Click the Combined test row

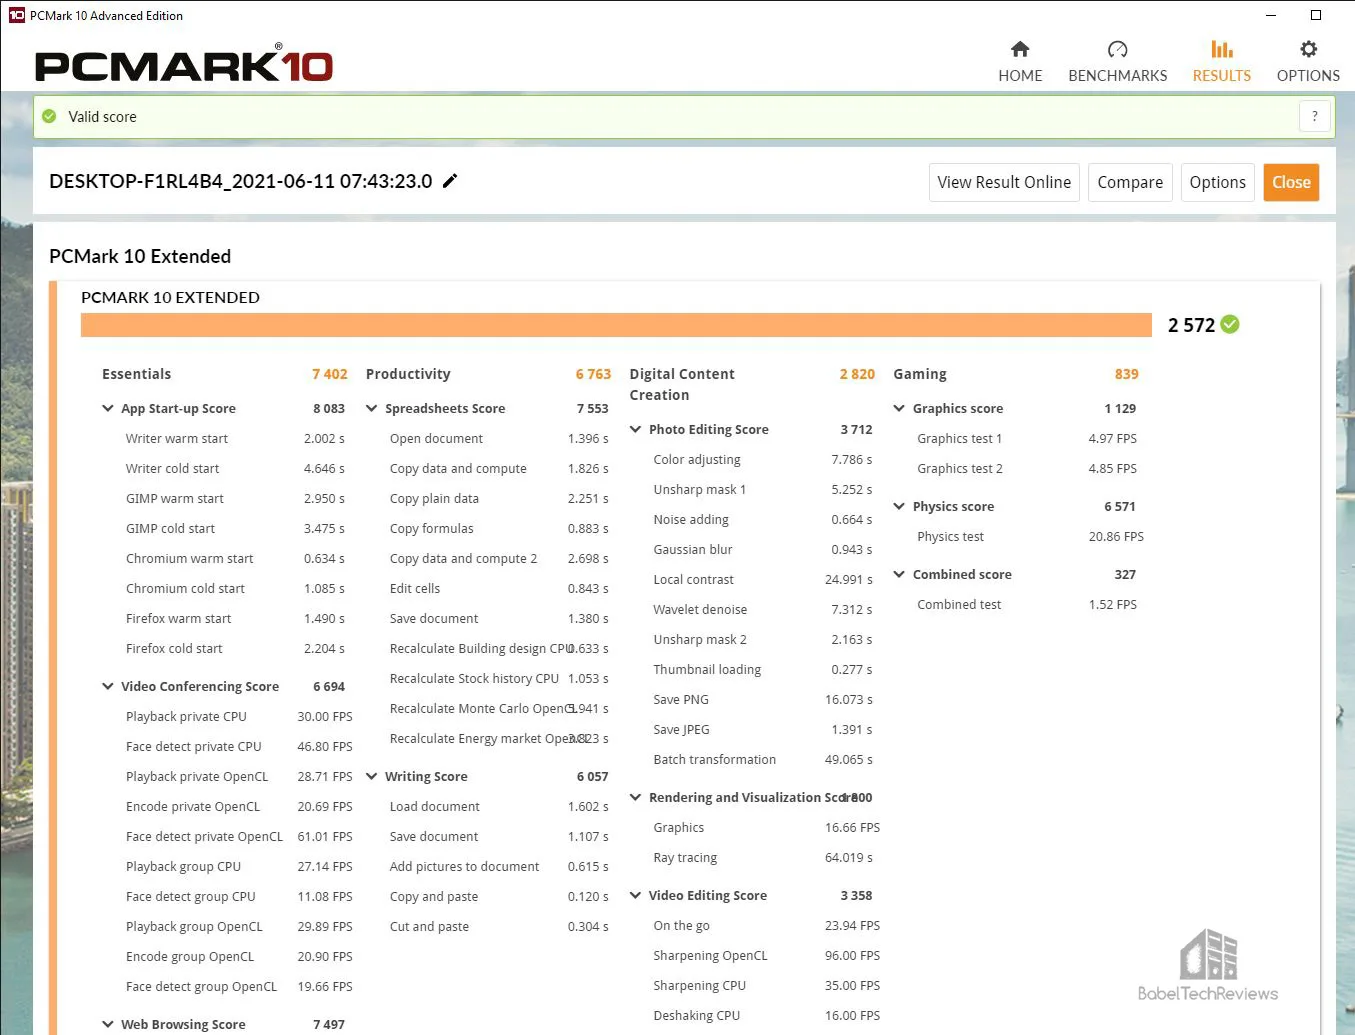[x=1027, y=604]
